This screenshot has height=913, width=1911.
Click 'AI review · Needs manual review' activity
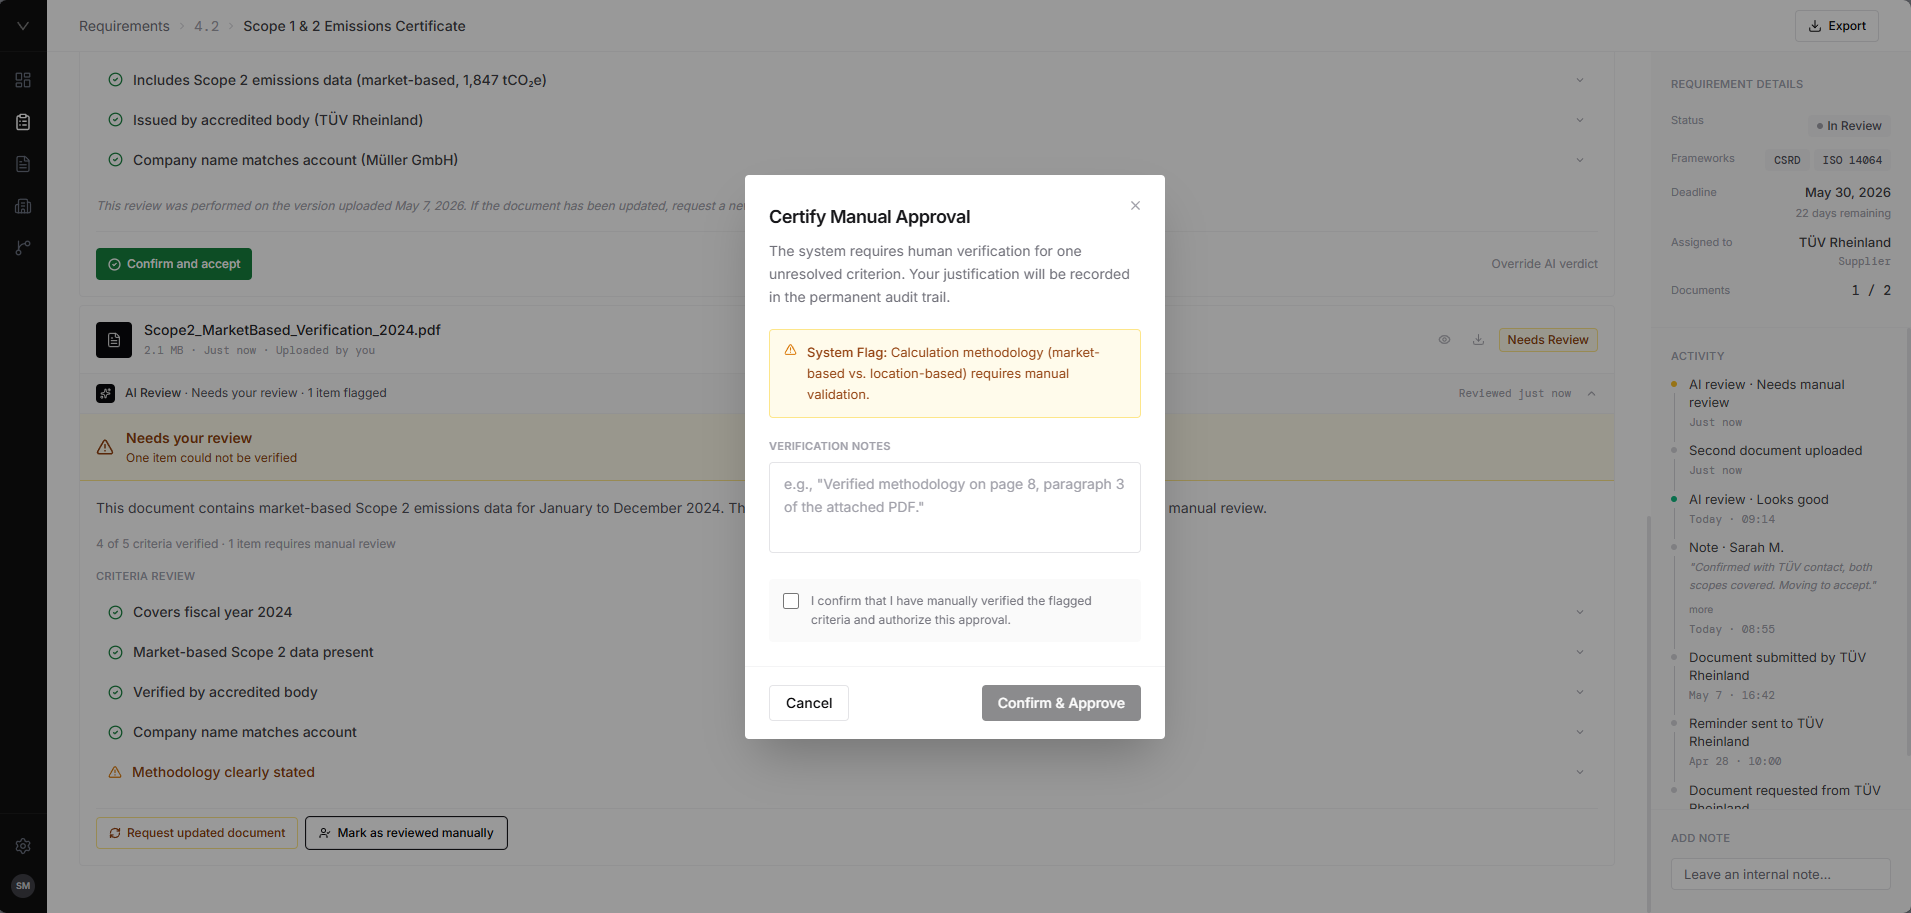tap(1767, 393)
